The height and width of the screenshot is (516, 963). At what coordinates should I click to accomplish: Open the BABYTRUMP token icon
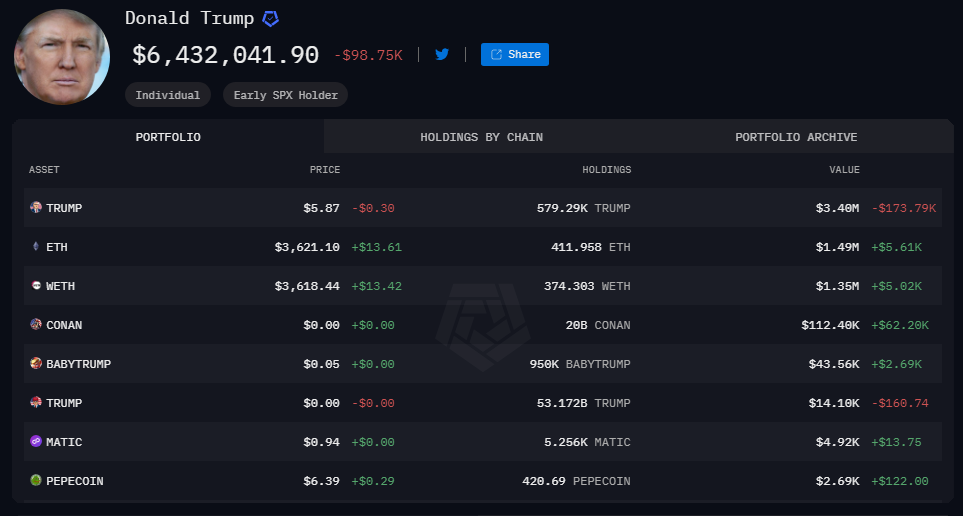(x=36, y=364)
